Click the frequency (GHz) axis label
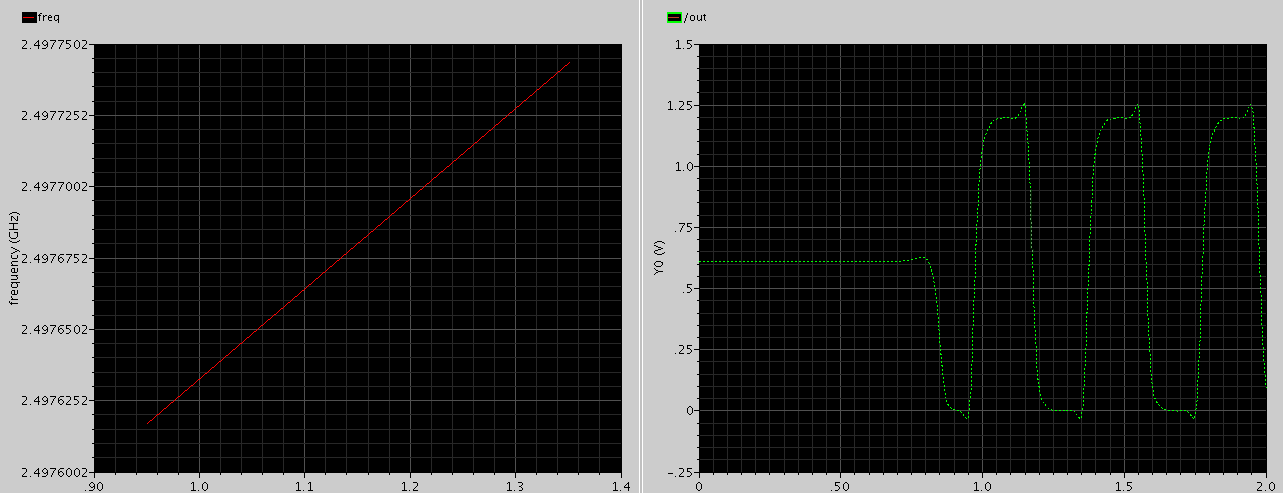1283x493 pixels. click(14, 258)
